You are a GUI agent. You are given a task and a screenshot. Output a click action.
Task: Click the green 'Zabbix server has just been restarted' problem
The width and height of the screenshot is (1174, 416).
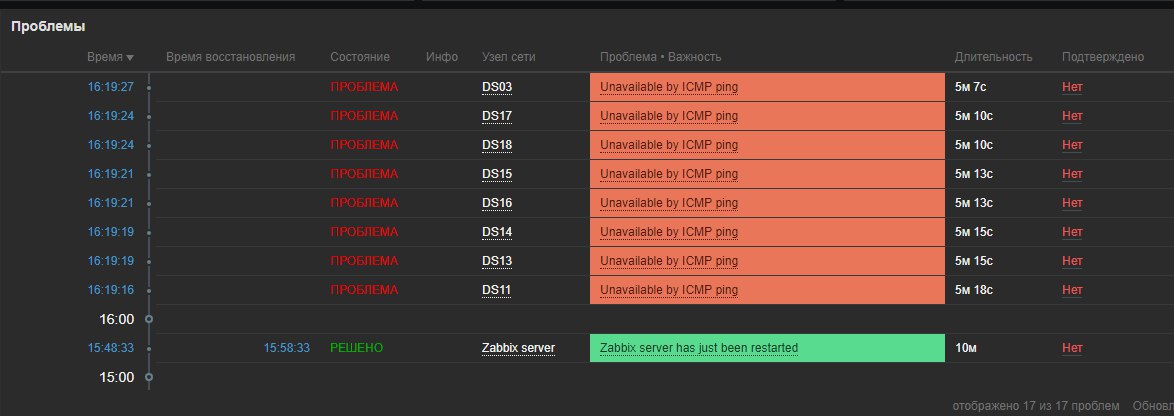click(698, 348)
